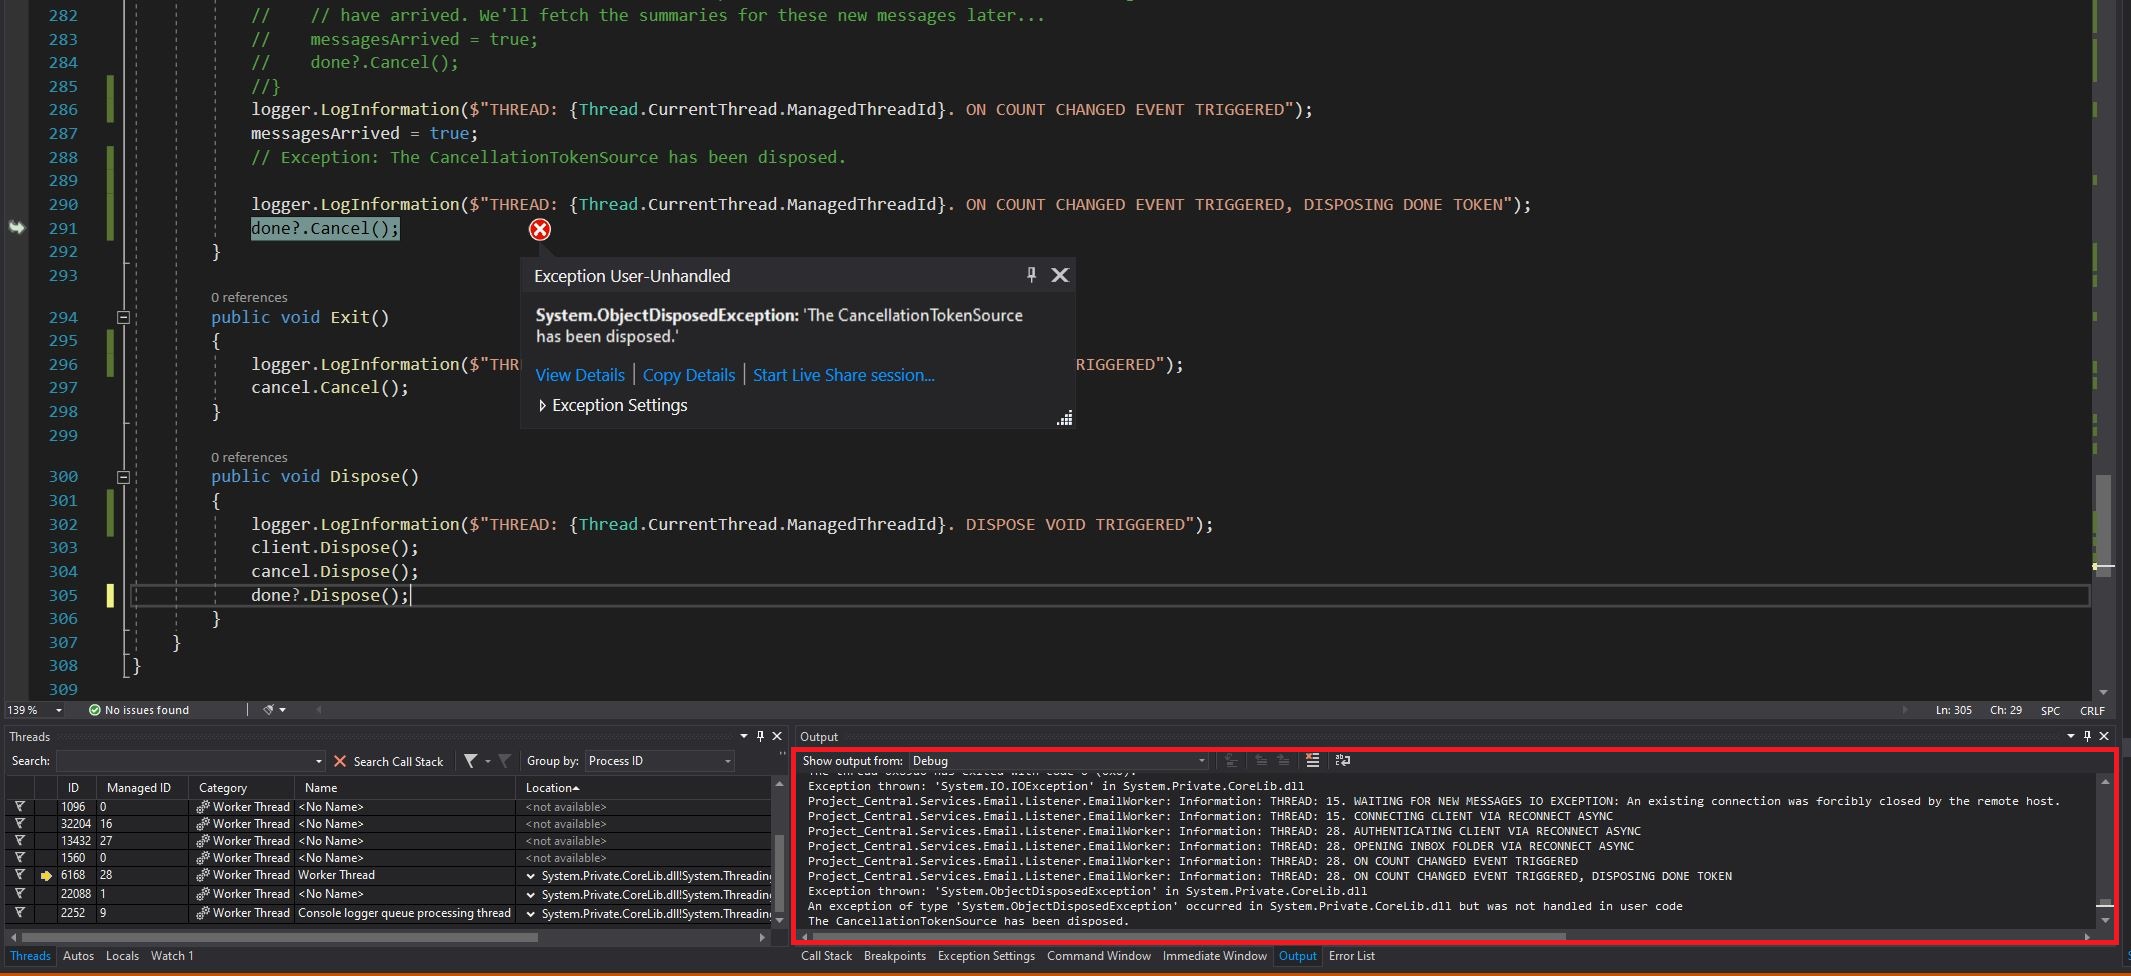Click the No issues found indicator
The width and height of the screenshot is (2131, 976).
139,710
